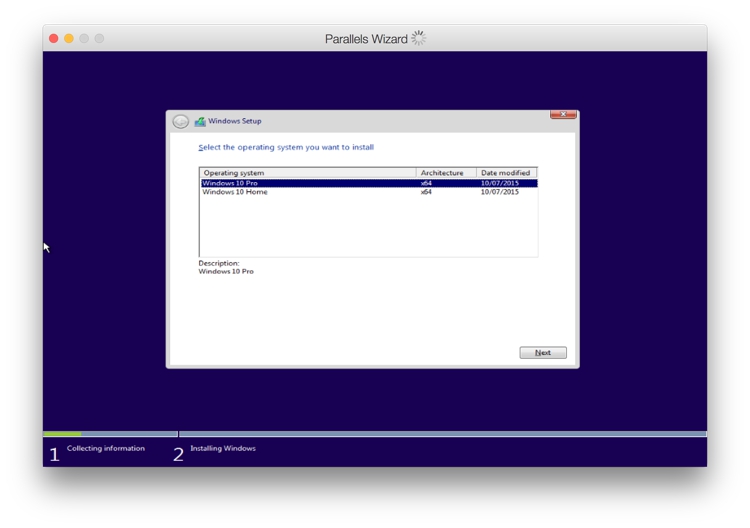Click the Installing Windows step label
The height and width of the screenshot is (528, 750).
point(223,448)
